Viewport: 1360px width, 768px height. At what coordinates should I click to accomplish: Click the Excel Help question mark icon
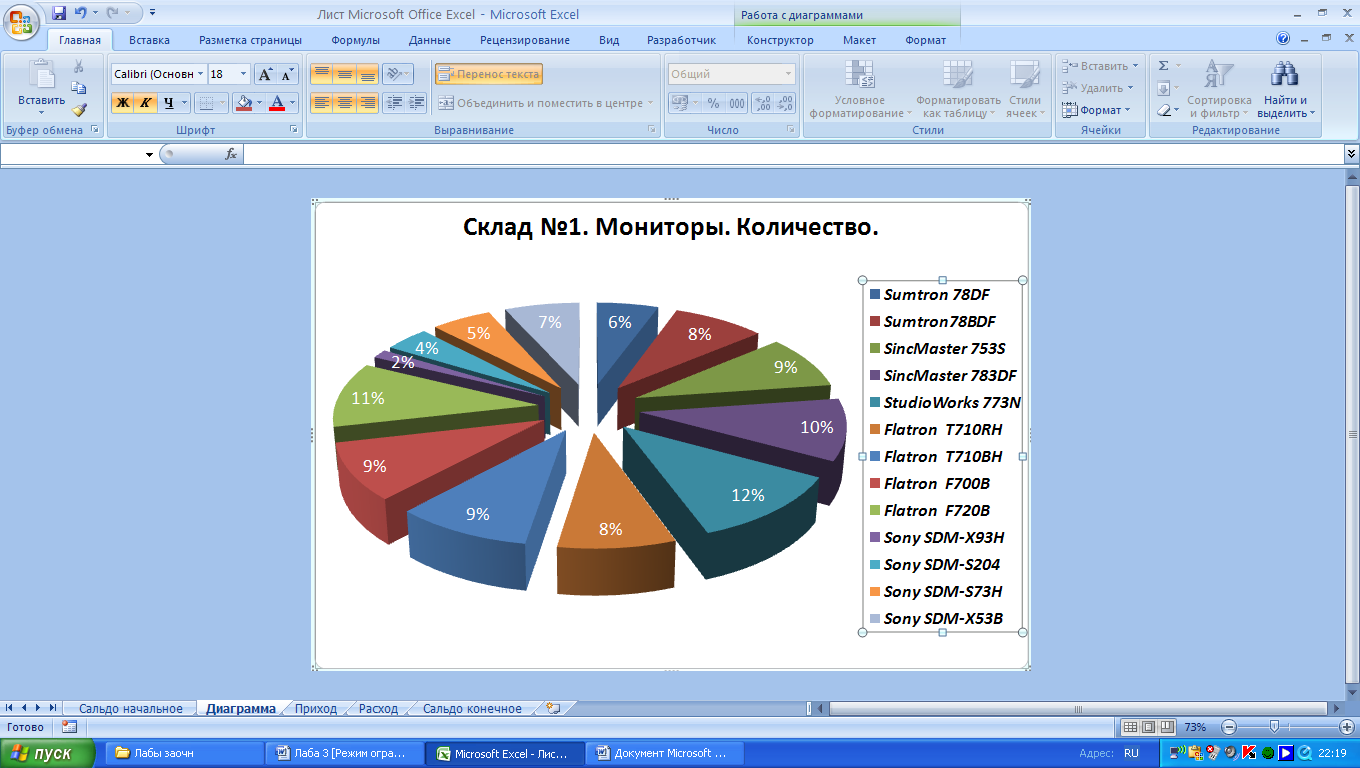tap(1283, 39)
